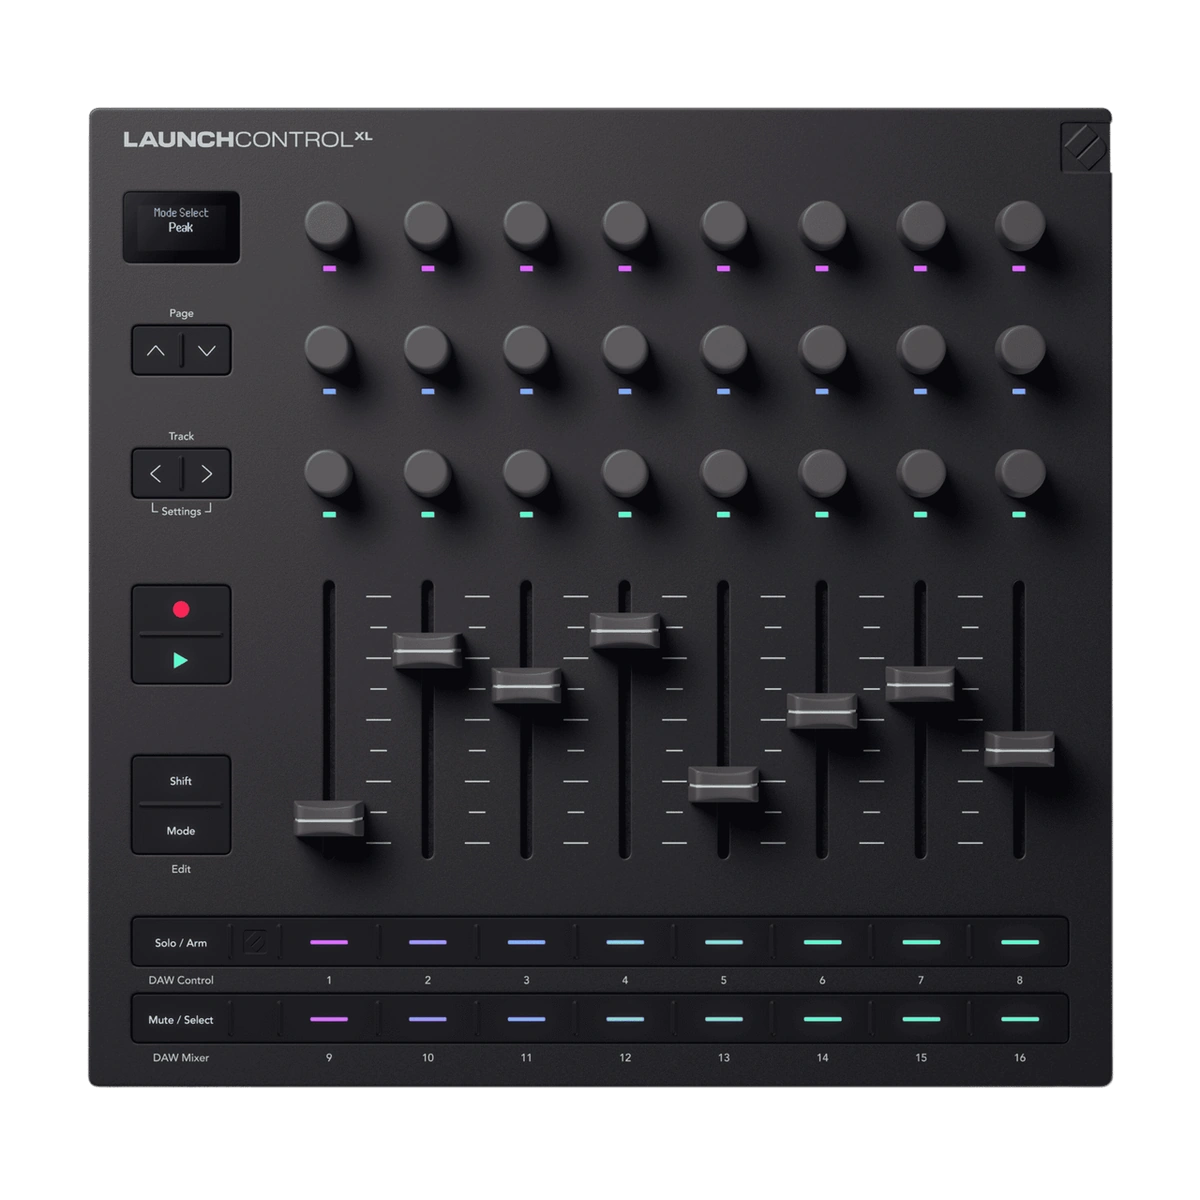Touch the purple-lit top-row knob in column 6
The width and height of the screenshot is (1200, 1200).
coord(822,224)
